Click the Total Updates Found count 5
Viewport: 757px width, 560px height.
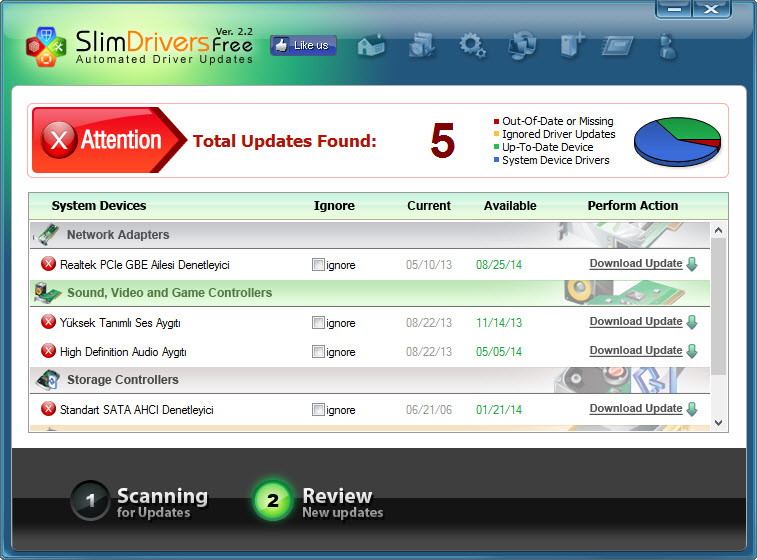pyautogui.click(x=443, y=140)
